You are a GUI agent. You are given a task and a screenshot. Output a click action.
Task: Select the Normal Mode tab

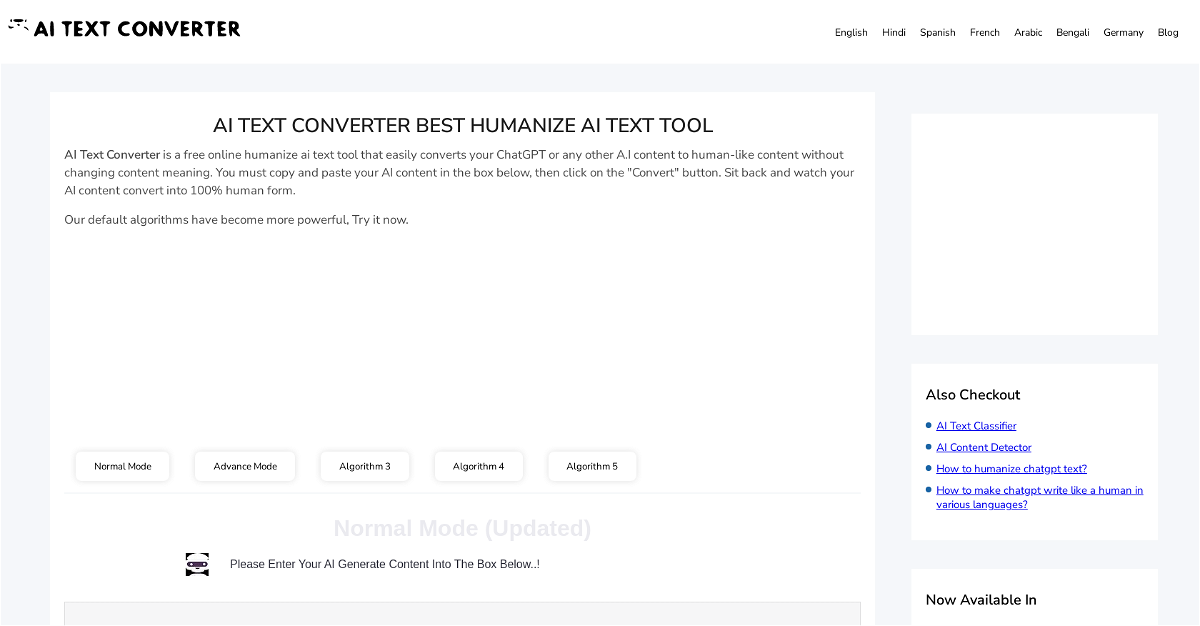pyautogui.click(x=123, y=466)
